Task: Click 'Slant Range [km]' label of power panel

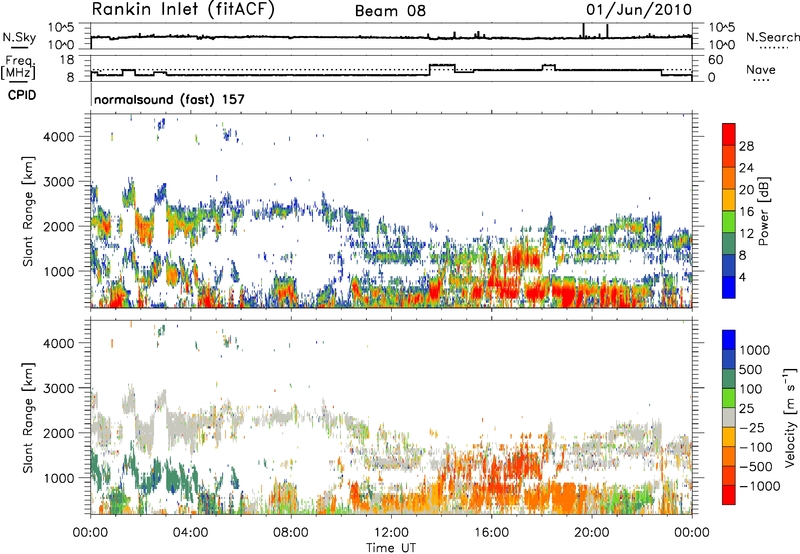Action: pyautogui.click(x=28, y=211)
